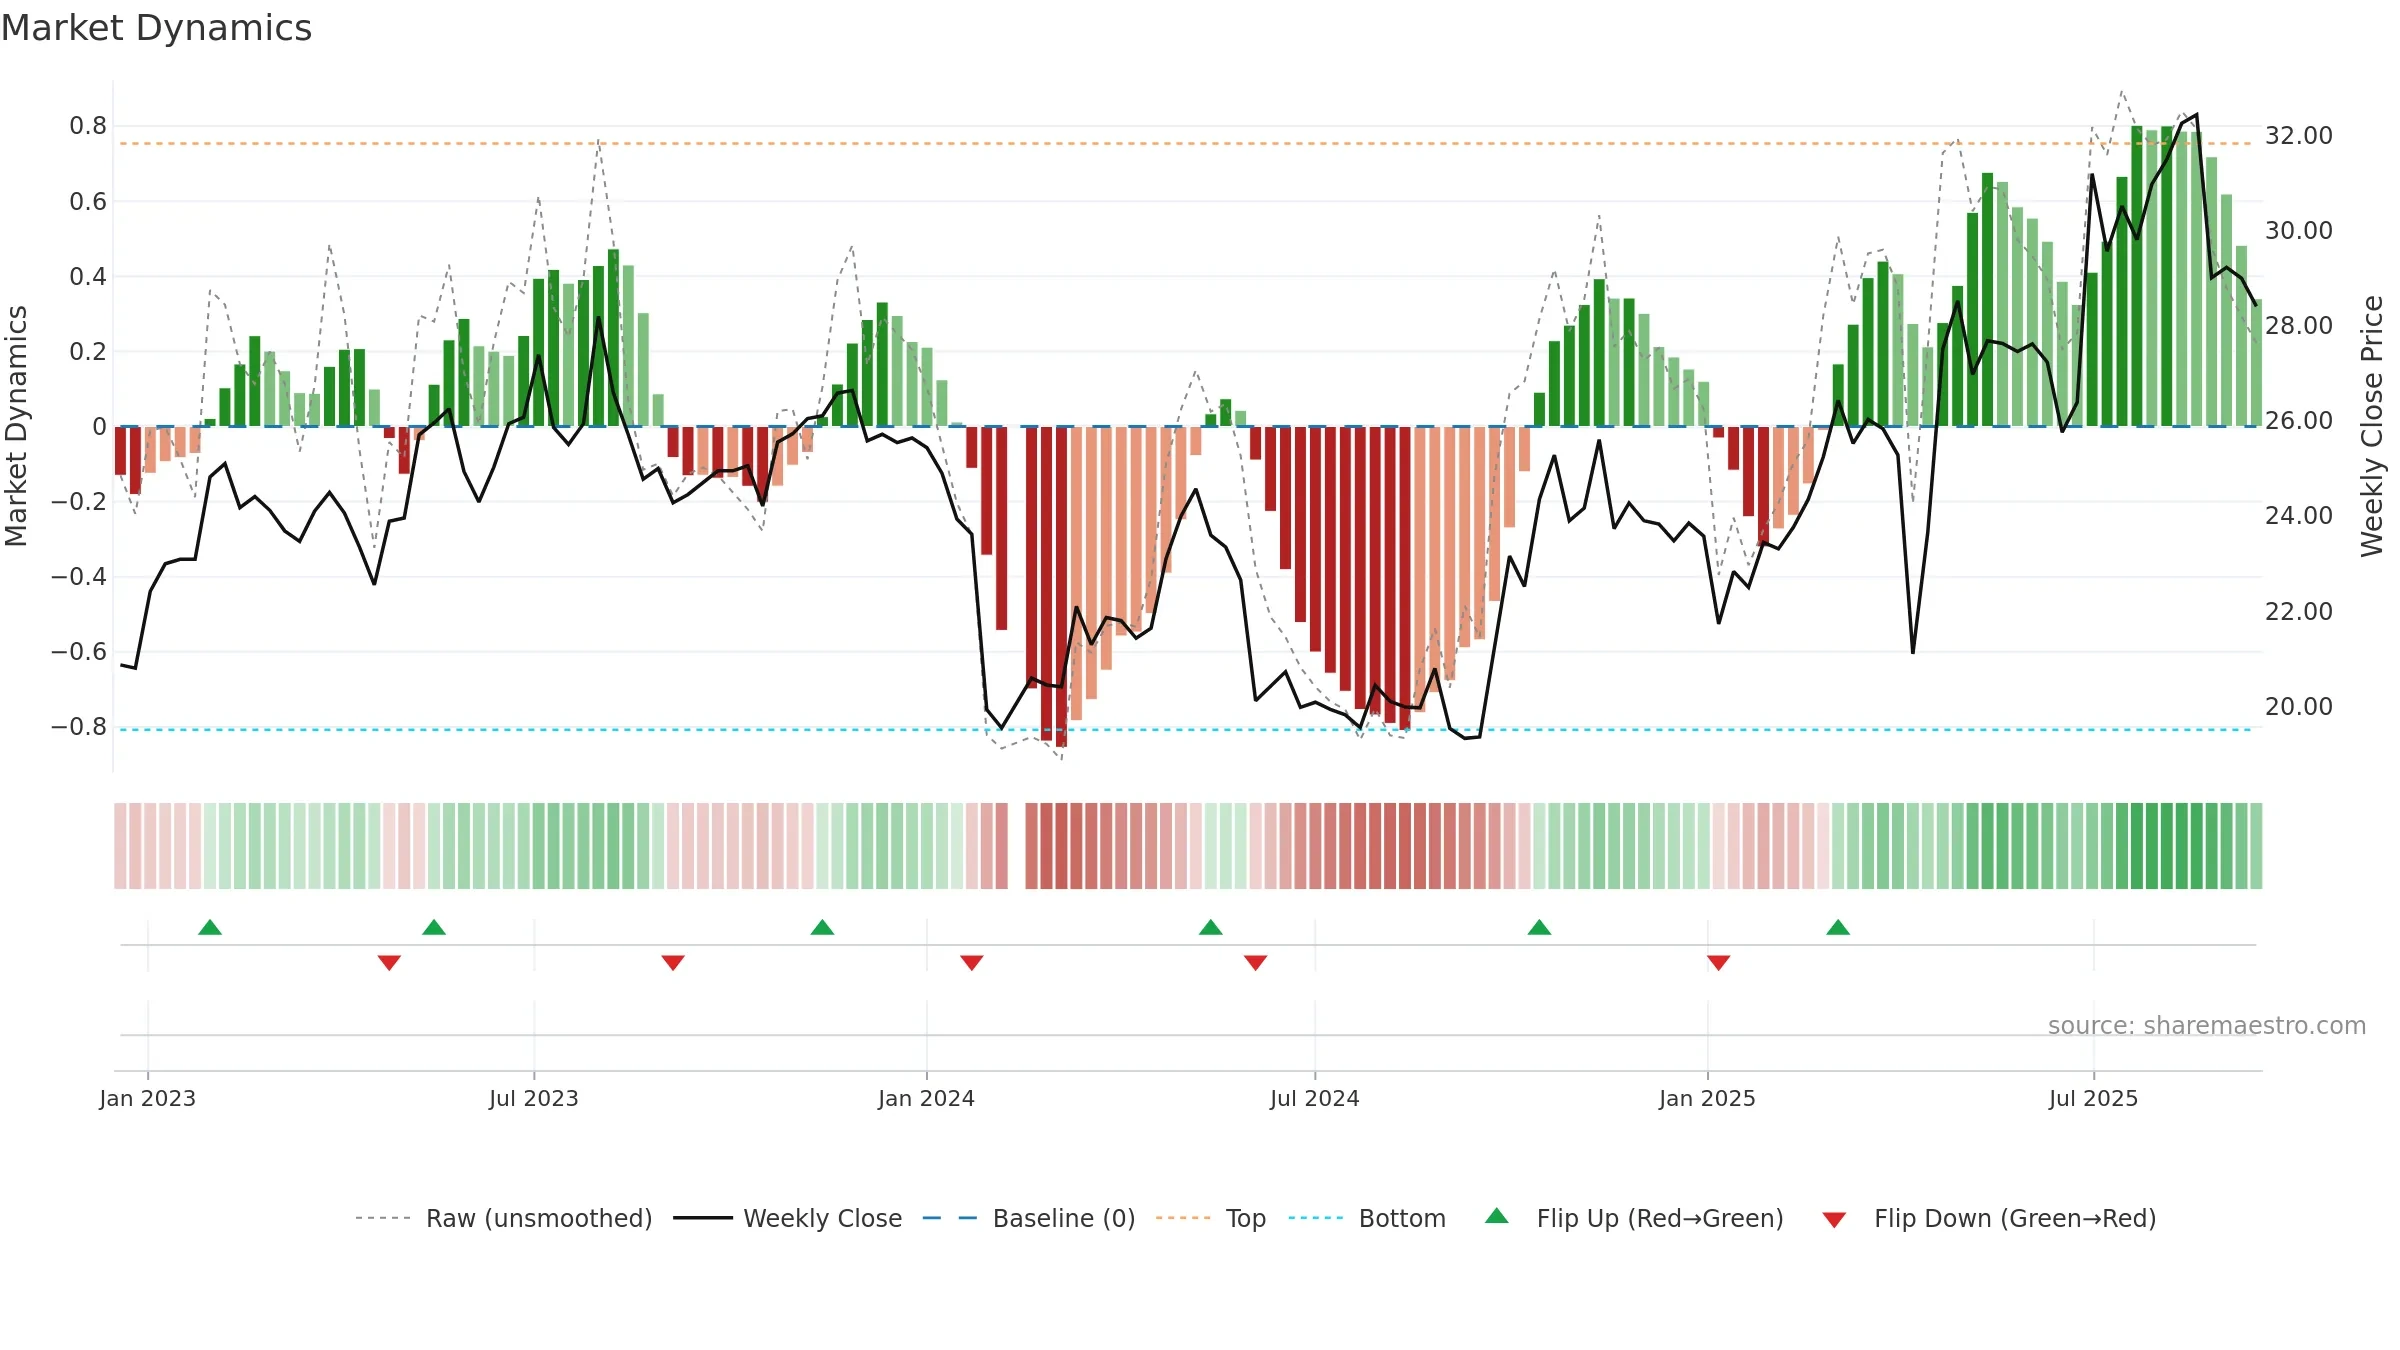Click the Flip Up triangle near October 2024
The height and width of the screenshot is (1350, 2400).
[1540, 927]
